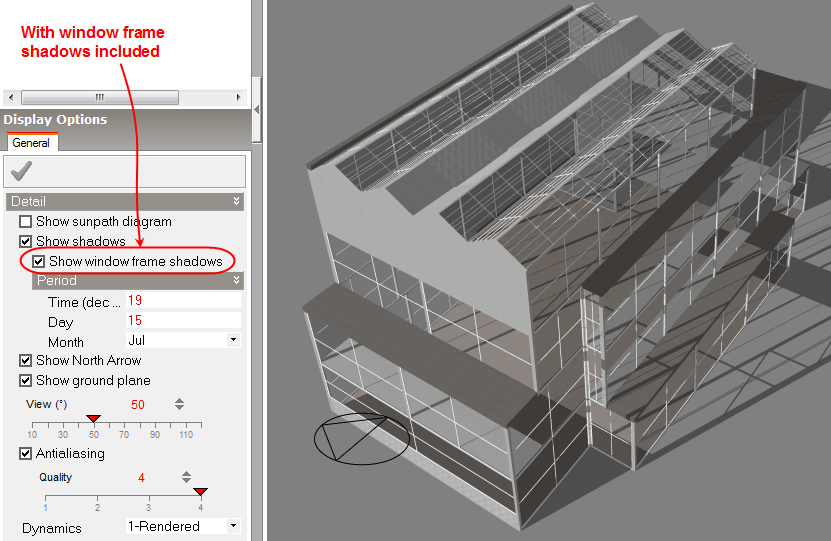The height and width of the screenshot is (541, 831).
Task: Disable the Show North Arrow checkbox
Action: (x=26, y=360)
